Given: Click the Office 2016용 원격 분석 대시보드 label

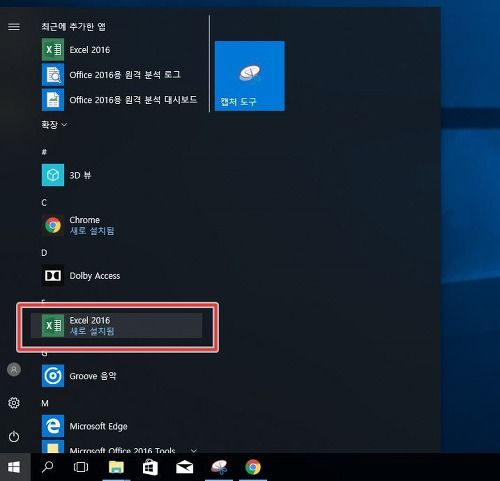Looking at the screenshot, I should (x=133, y=100).
